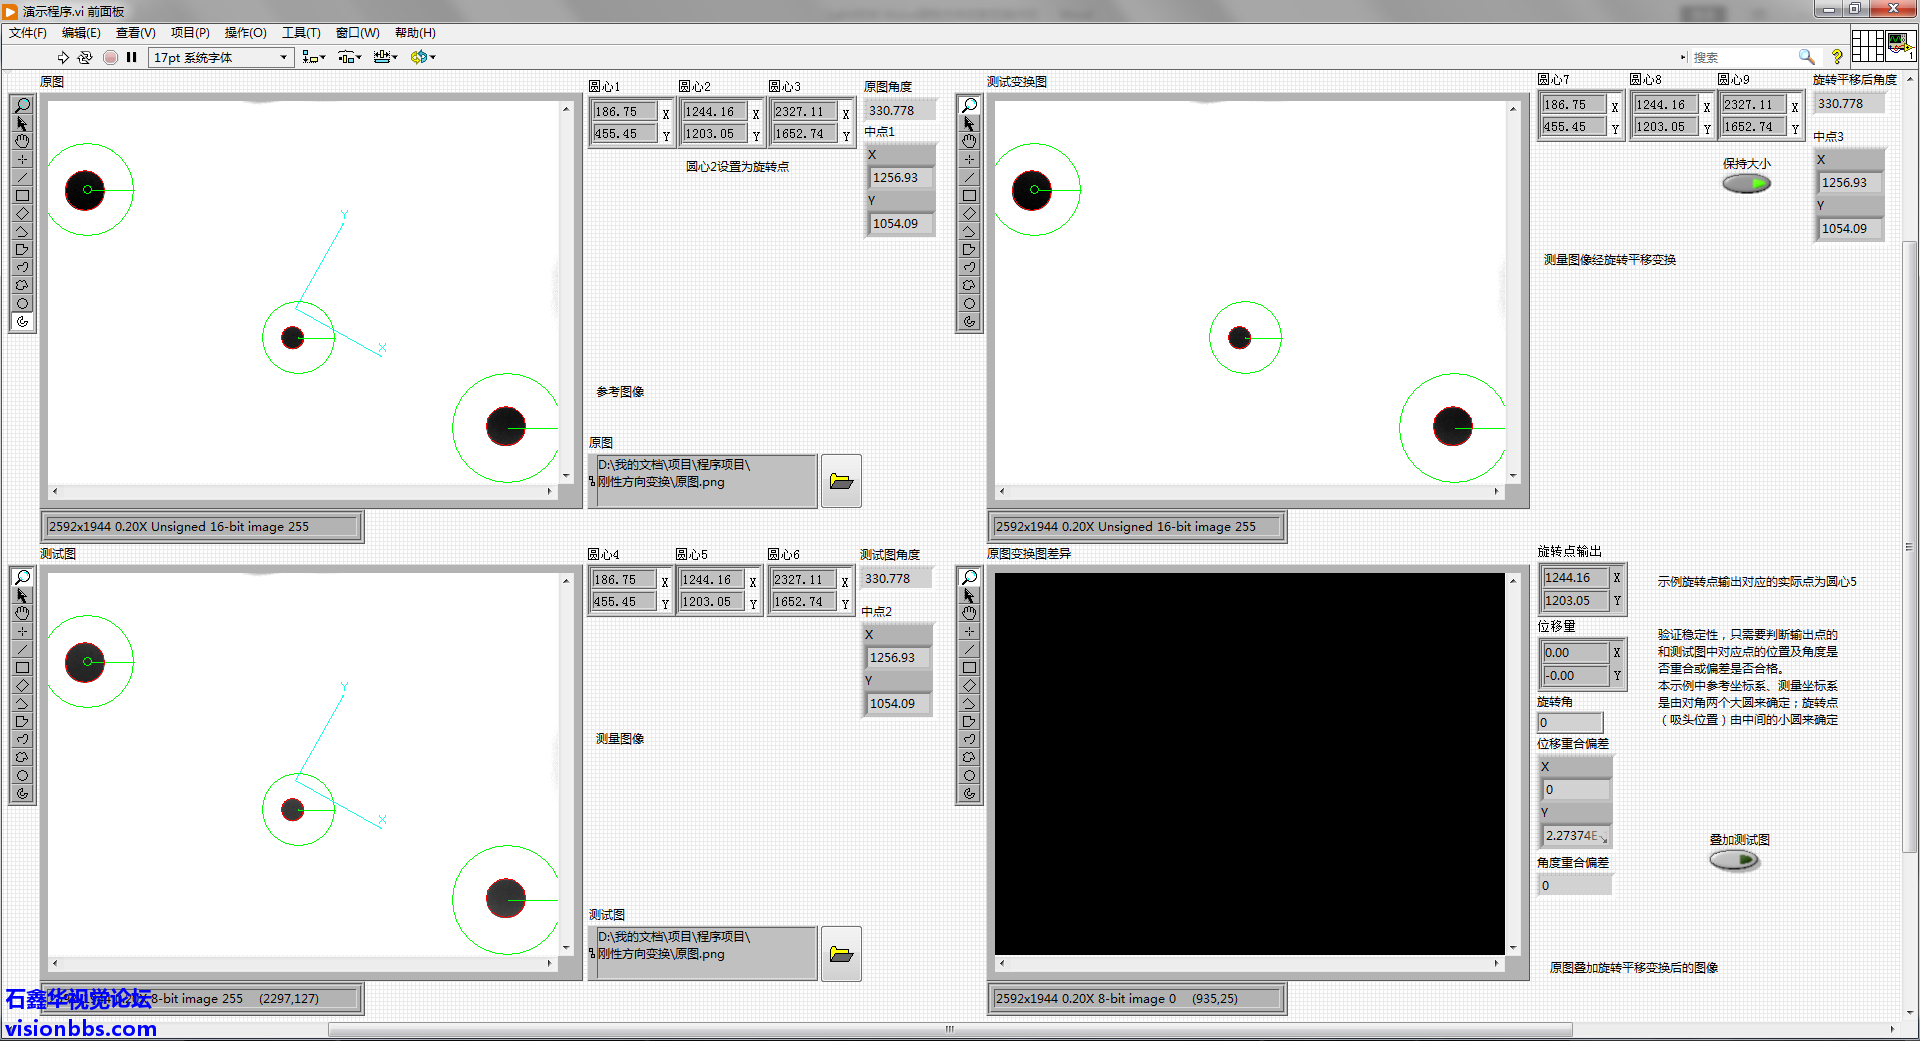The image size is (1920, 1041).
Task: Expand the Align Objects toolbar dropdown
Action: [314, 57]
